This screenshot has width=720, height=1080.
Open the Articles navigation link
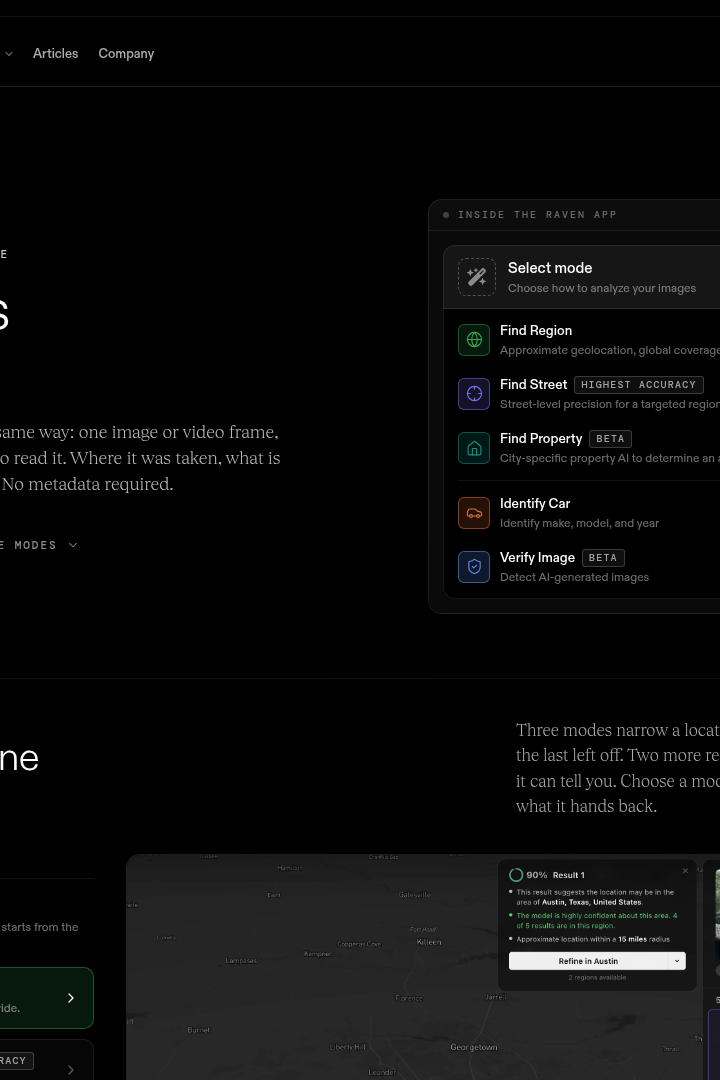[55, 54]
